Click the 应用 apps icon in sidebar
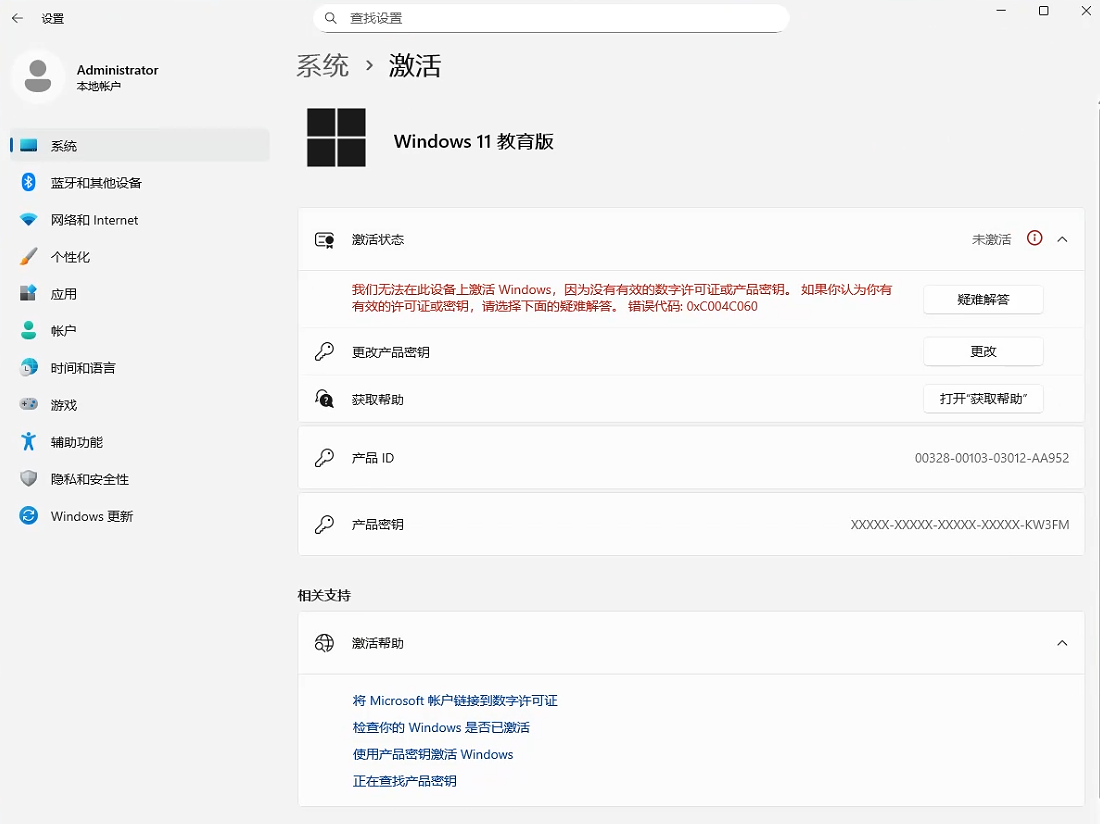 (29, 294)
